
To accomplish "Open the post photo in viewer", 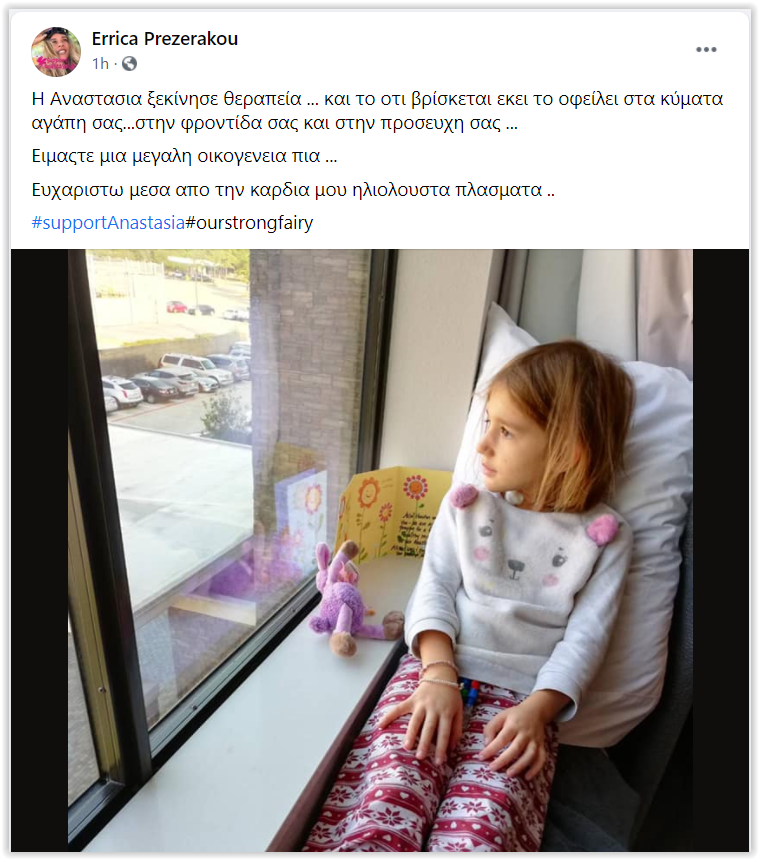I will click(380, 550).
